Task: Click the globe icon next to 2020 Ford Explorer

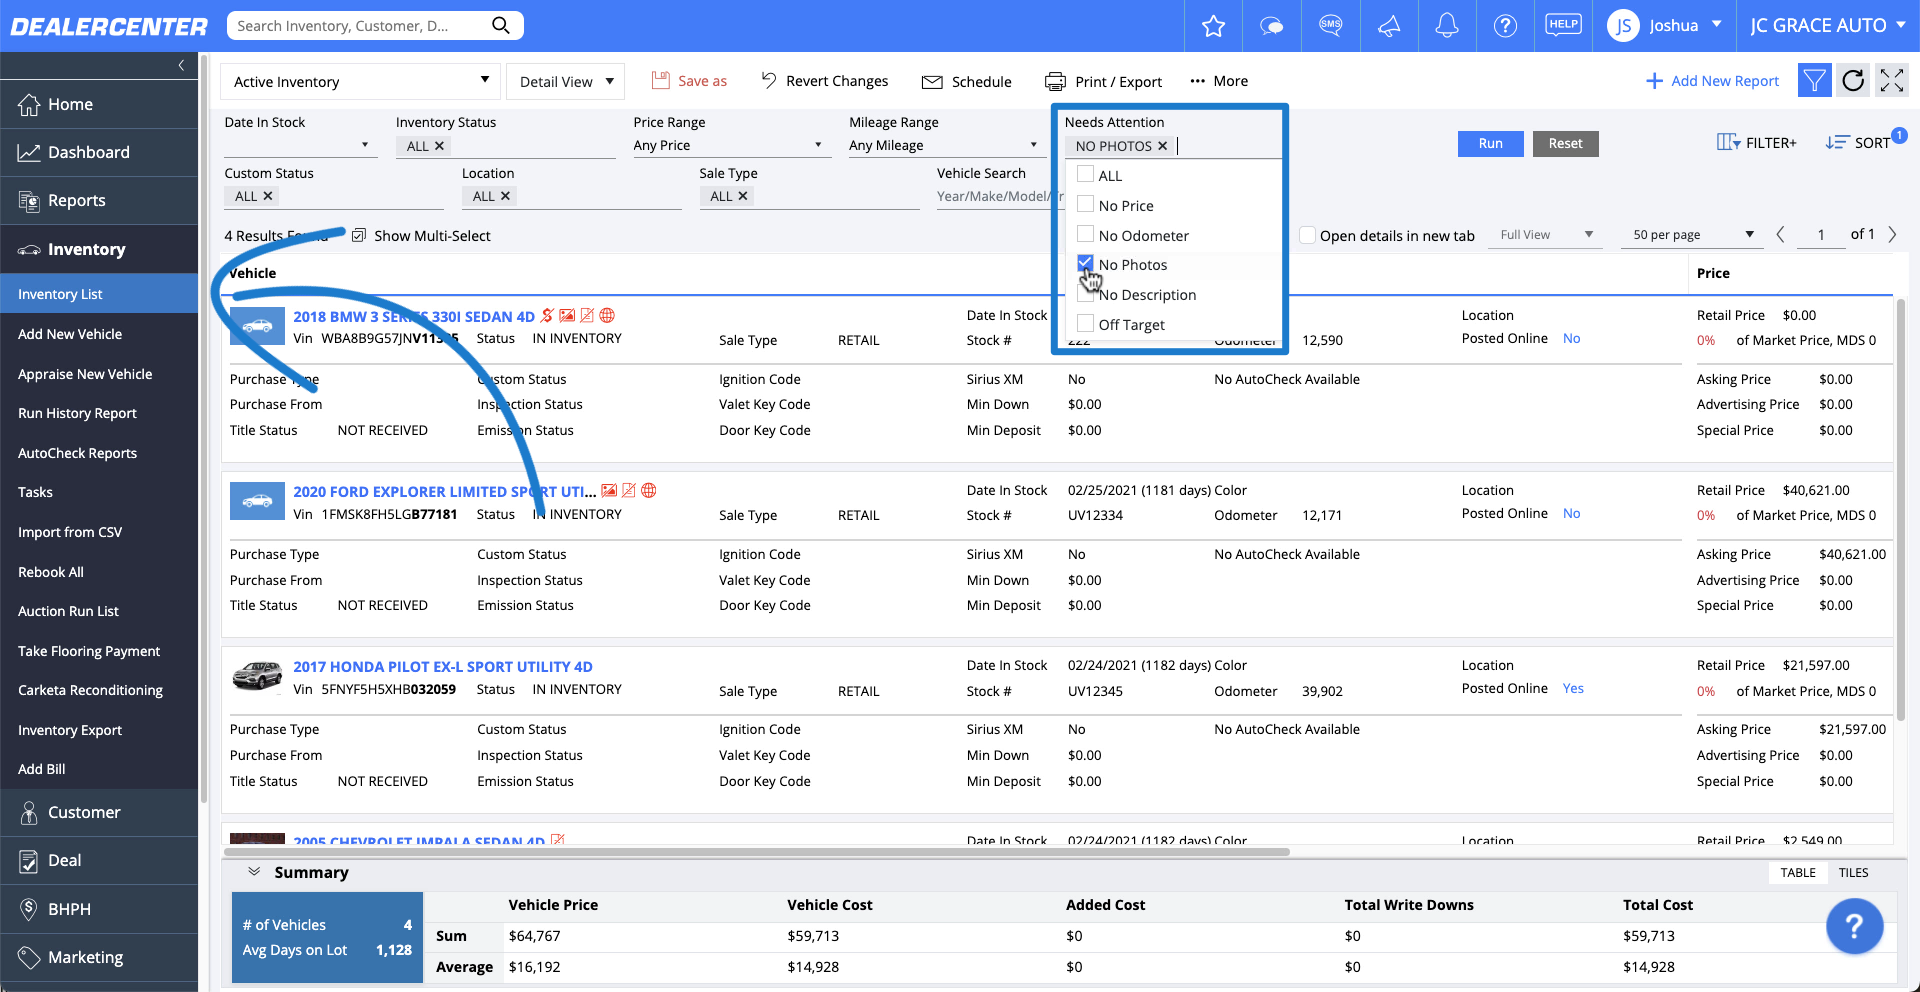Action: point(648,491)
